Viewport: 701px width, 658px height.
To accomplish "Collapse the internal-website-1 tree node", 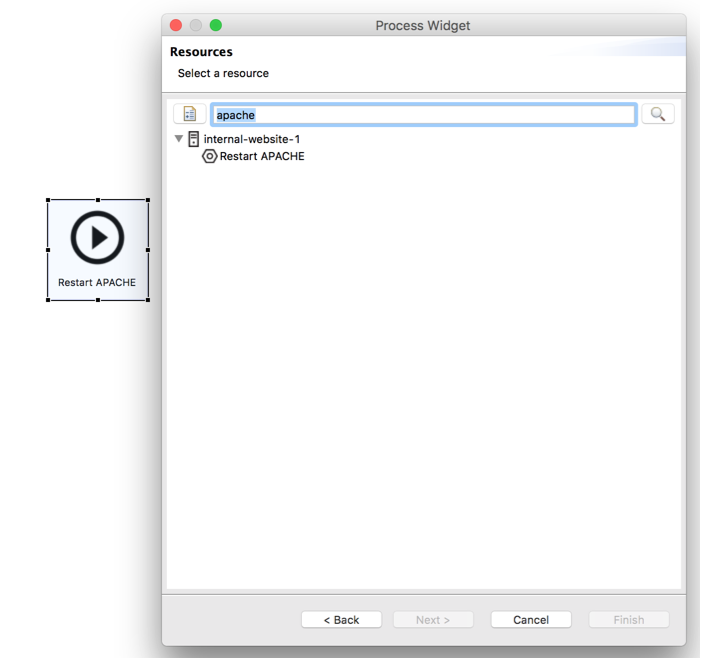I will click(179, 139).
